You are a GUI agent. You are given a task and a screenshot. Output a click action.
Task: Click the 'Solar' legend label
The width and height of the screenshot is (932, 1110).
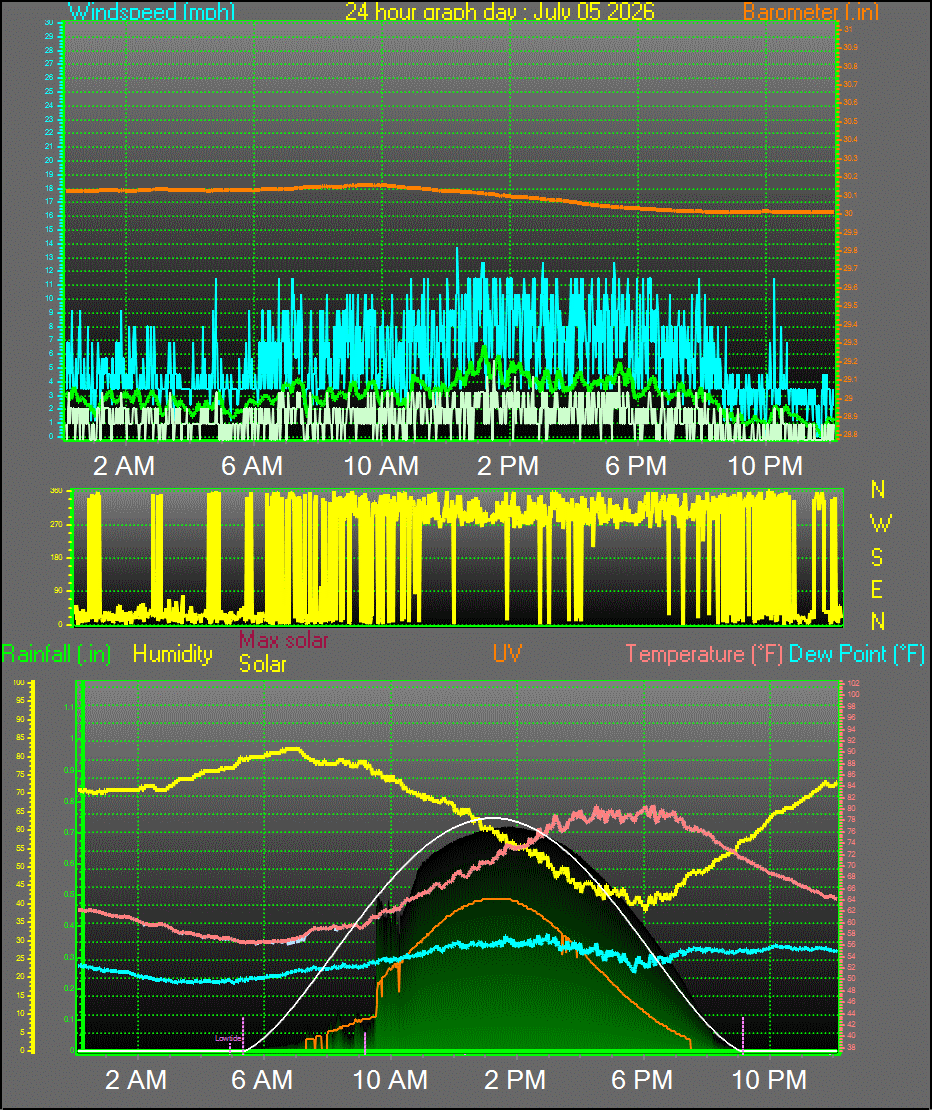tap(263, 664)
